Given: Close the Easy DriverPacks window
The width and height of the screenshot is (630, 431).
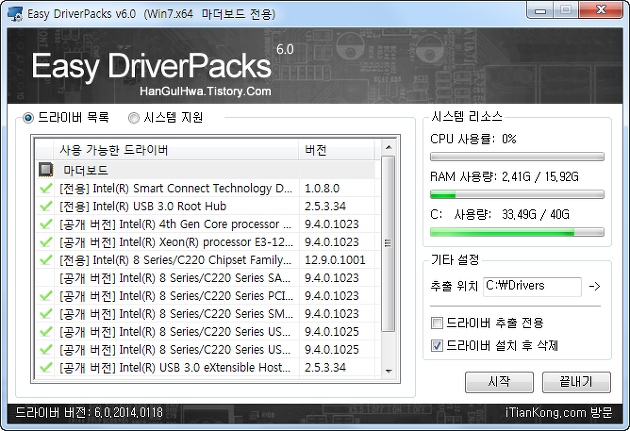Looking at the screenshot, I should [601, 10].
